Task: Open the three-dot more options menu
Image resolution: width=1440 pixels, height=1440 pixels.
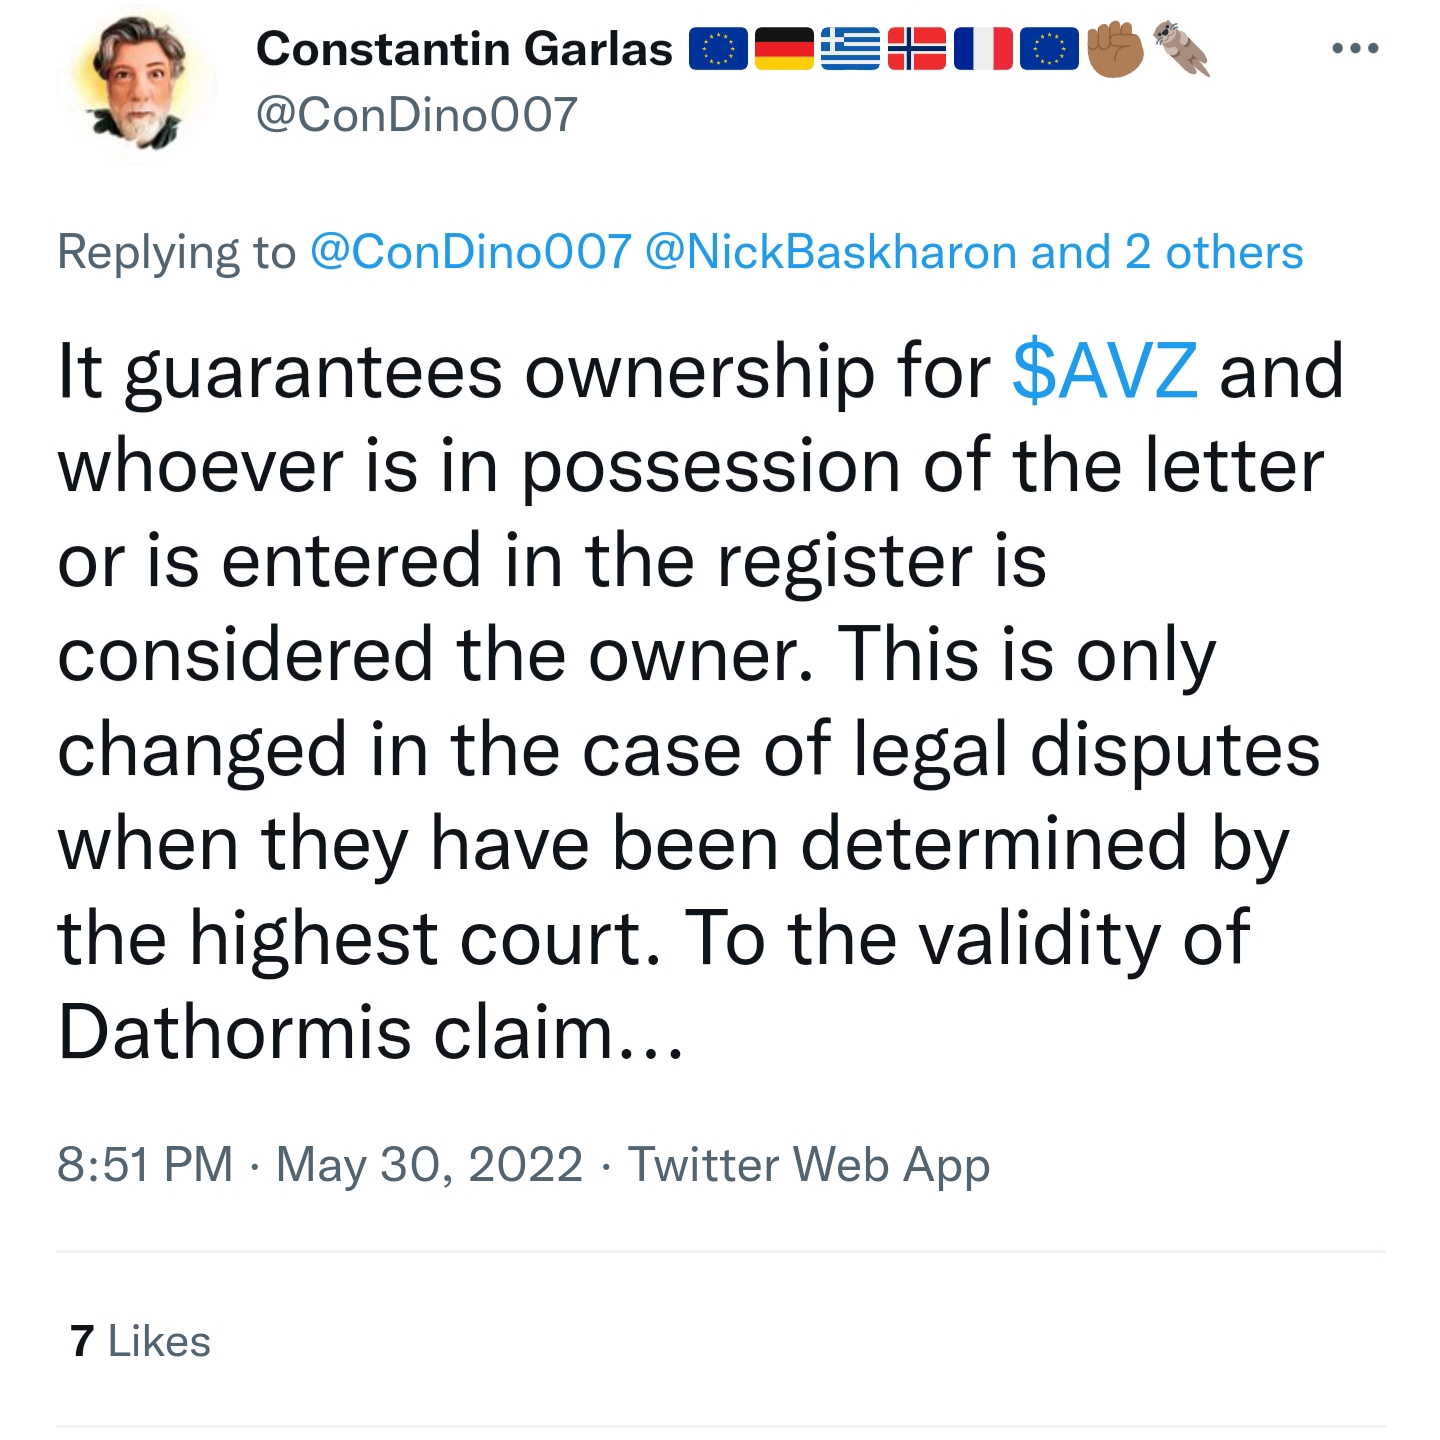Action: [1355, 48]
